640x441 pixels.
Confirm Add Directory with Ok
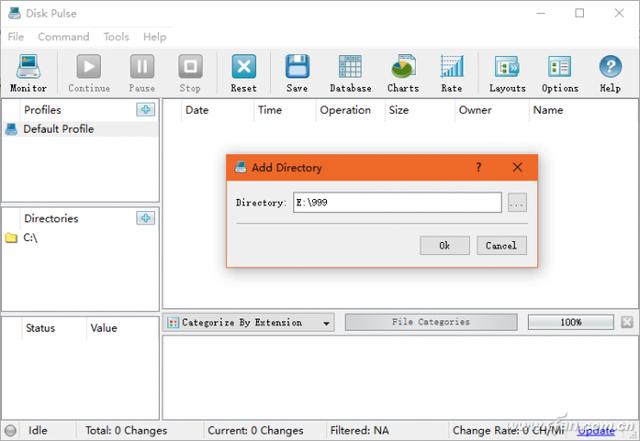(x=444, y=245)
